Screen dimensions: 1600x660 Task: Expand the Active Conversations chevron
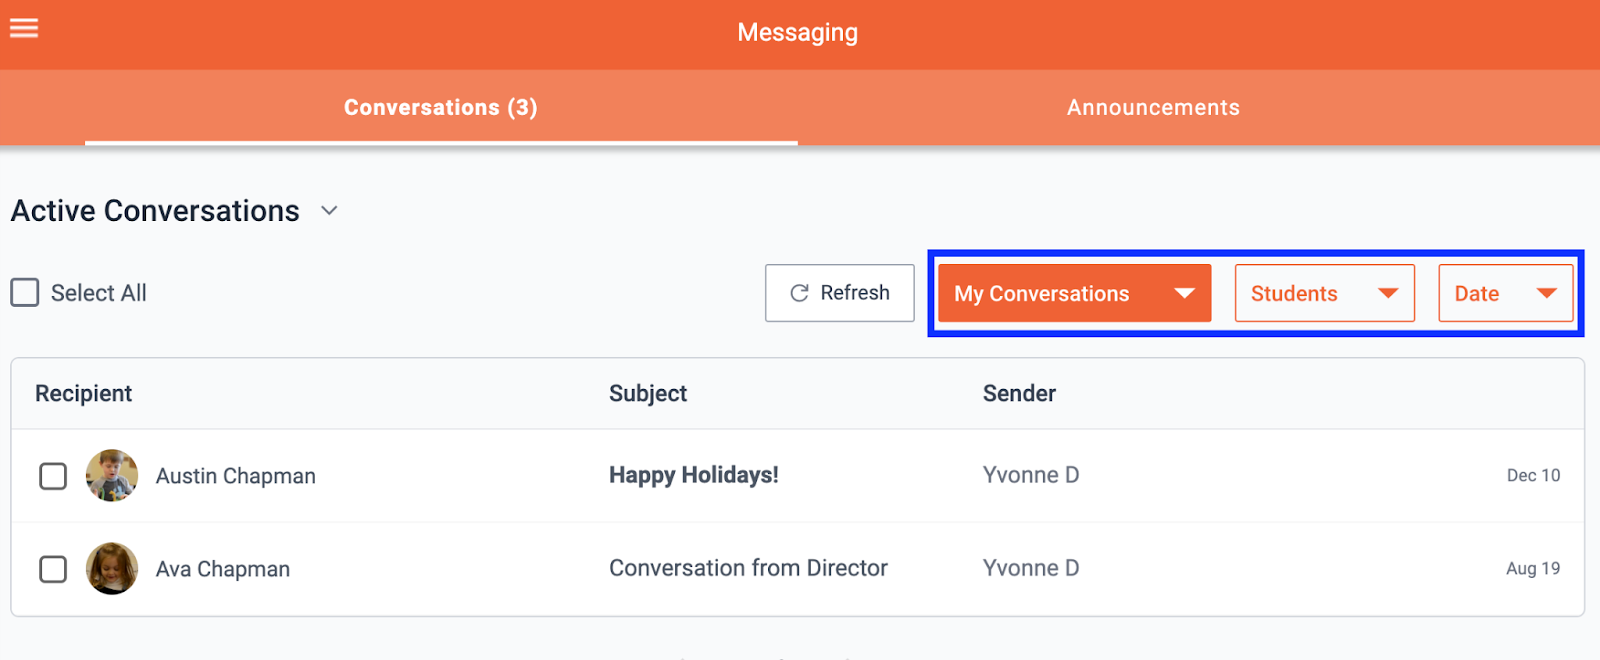[329, 211]
